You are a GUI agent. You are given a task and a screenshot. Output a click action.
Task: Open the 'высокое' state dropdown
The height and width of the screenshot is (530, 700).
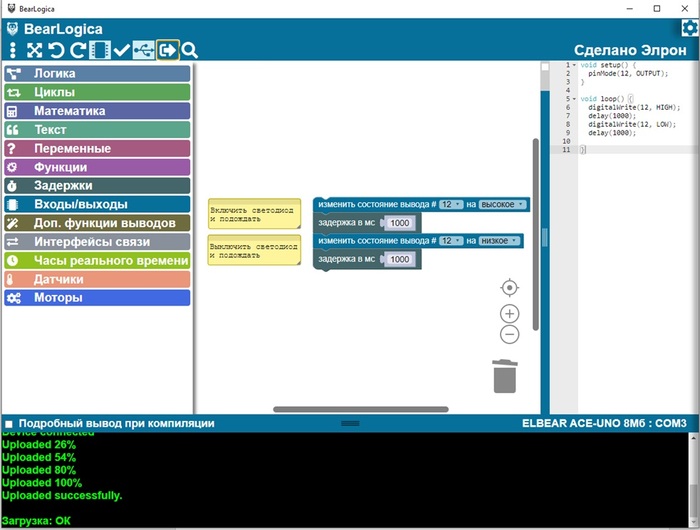502,204
